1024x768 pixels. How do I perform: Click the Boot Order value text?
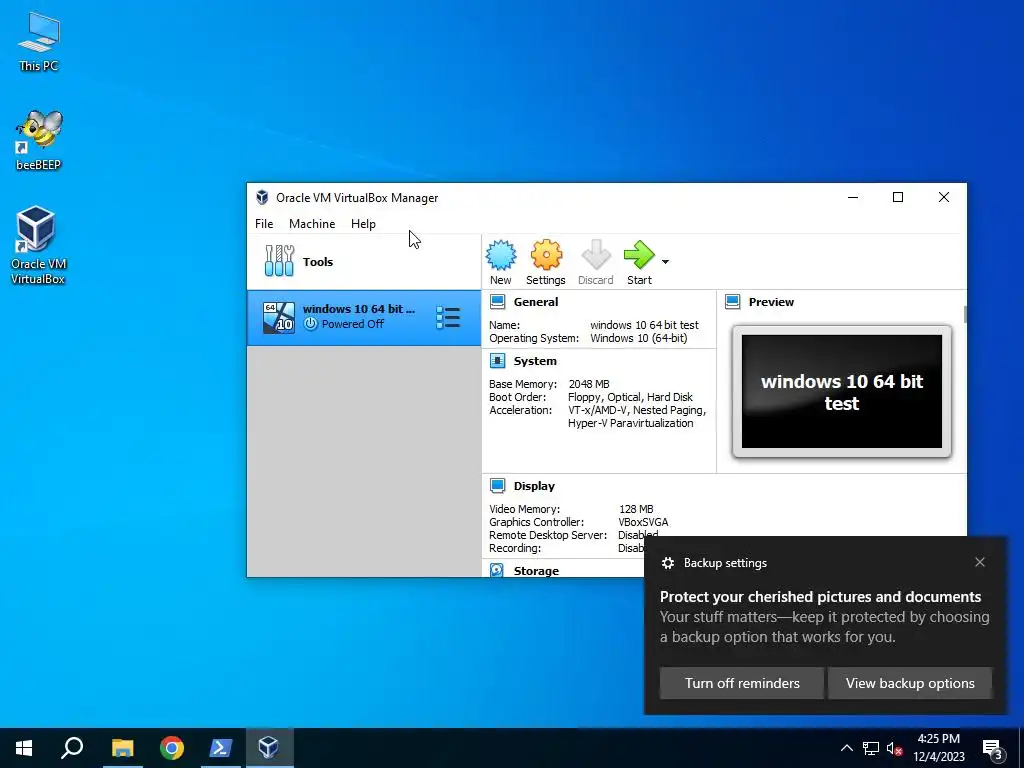click(x=630, y=397)
